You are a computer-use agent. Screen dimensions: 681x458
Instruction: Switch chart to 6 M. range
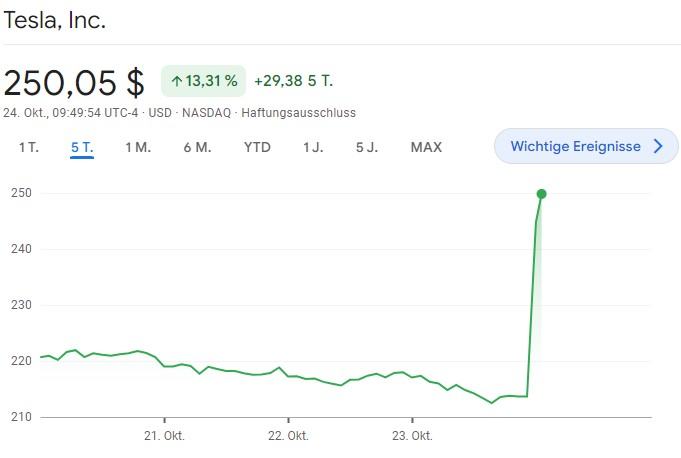(x=197, y=147)
